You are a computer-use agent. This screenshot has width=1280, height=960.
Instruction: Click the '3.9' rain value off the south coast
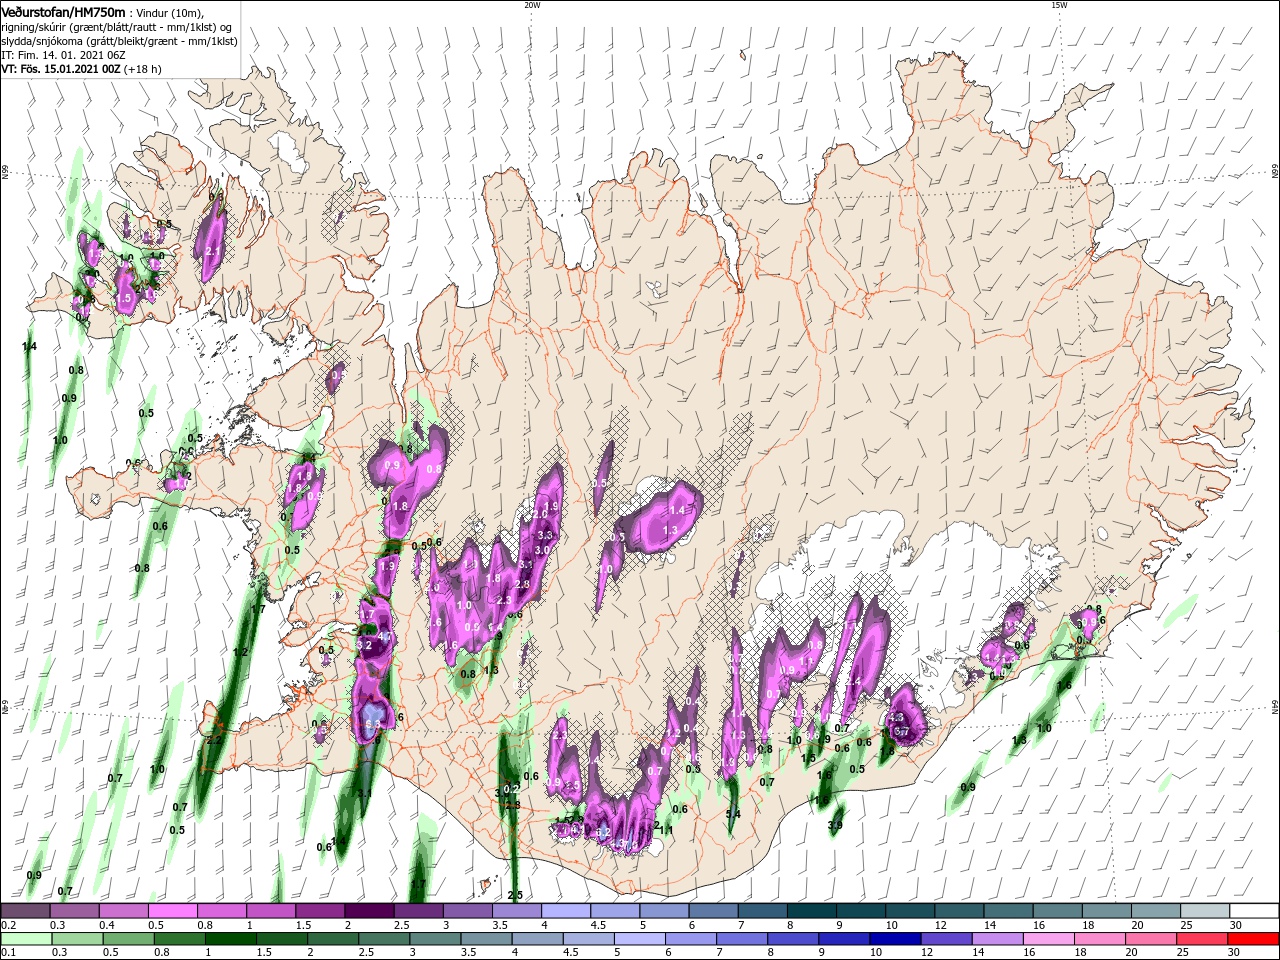coord(836,825)
